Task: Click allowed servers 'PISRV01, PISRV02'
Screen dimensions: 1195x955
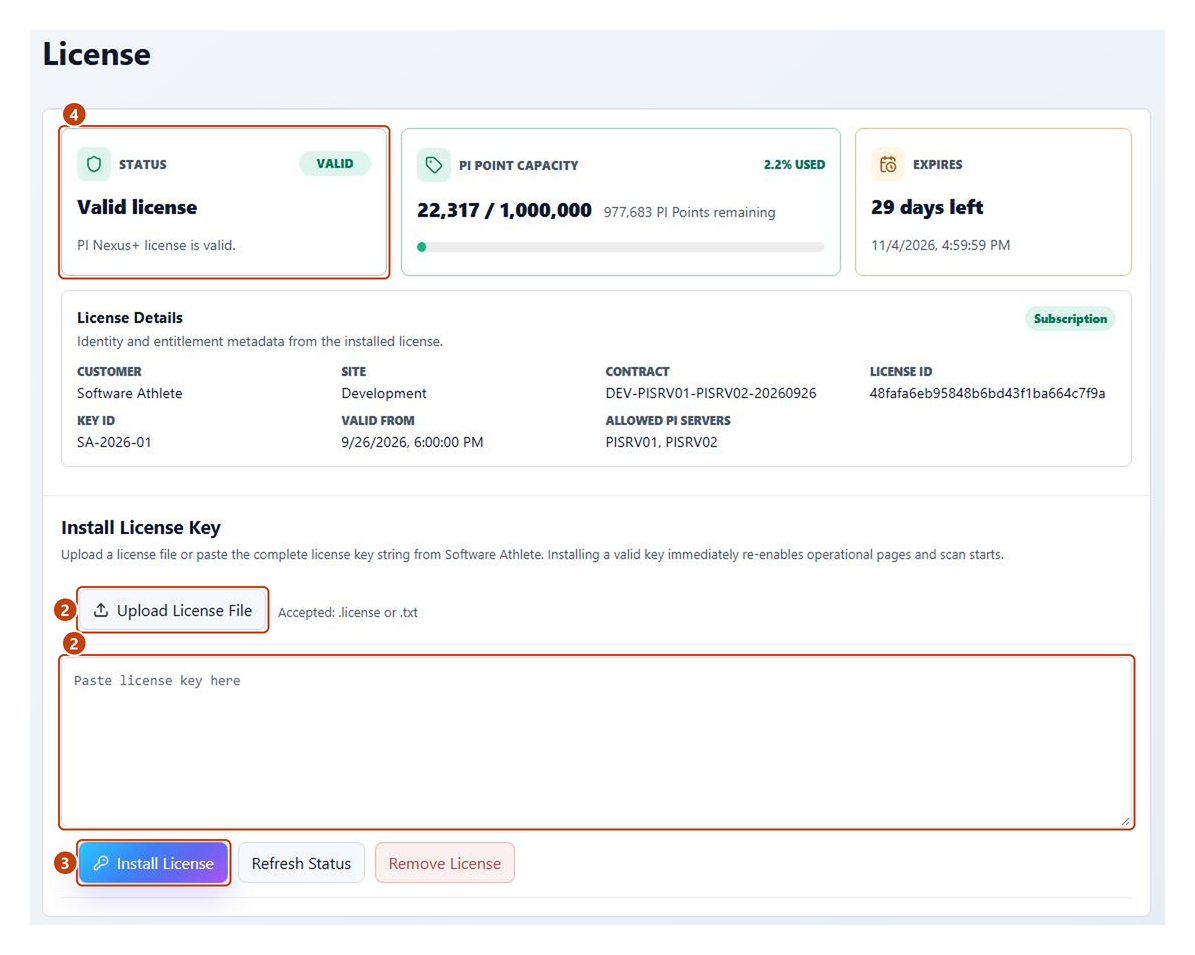Action: click(x=661, y=442)
